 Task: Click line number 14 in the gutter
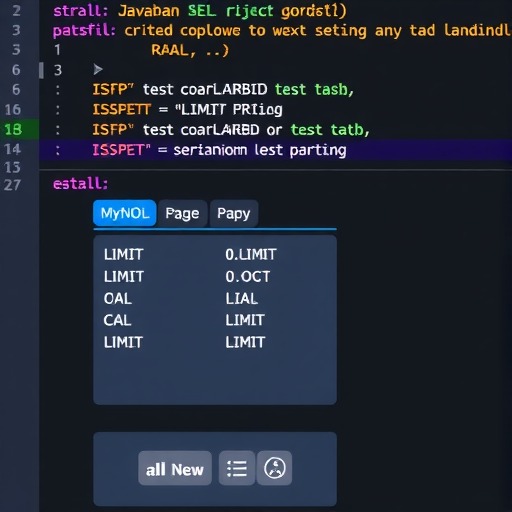coord(13,149)
